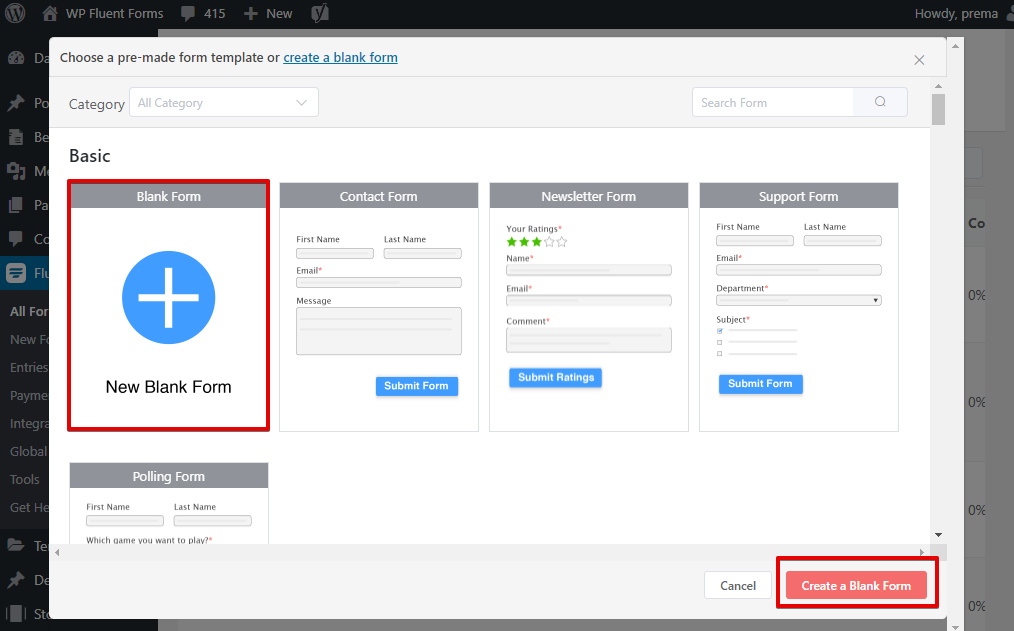Viewport: 1014px width, 631px height.
Task: Tick the second Subject checkbox in Support Form
Action: (720, 343)
